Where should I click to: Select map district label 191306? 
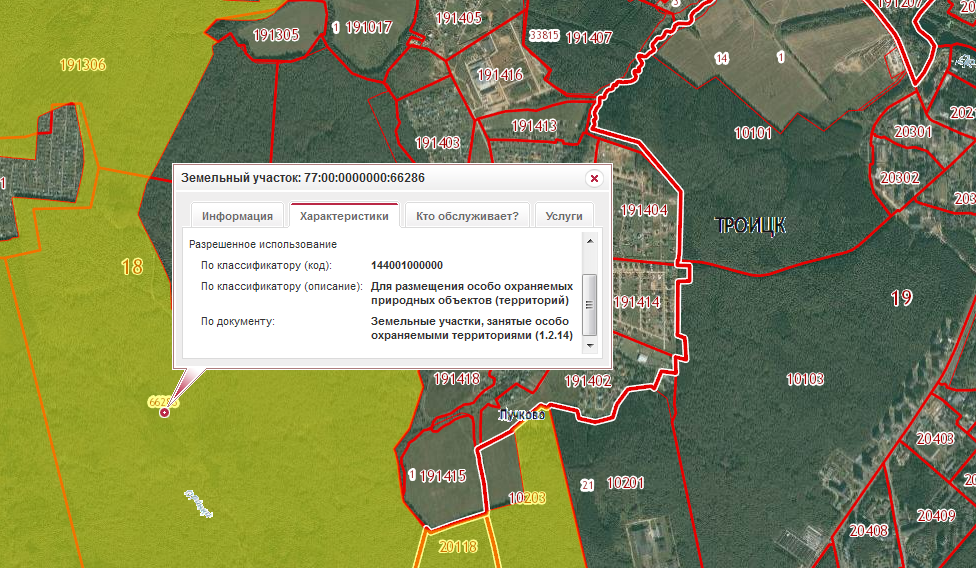pos(83,65)
